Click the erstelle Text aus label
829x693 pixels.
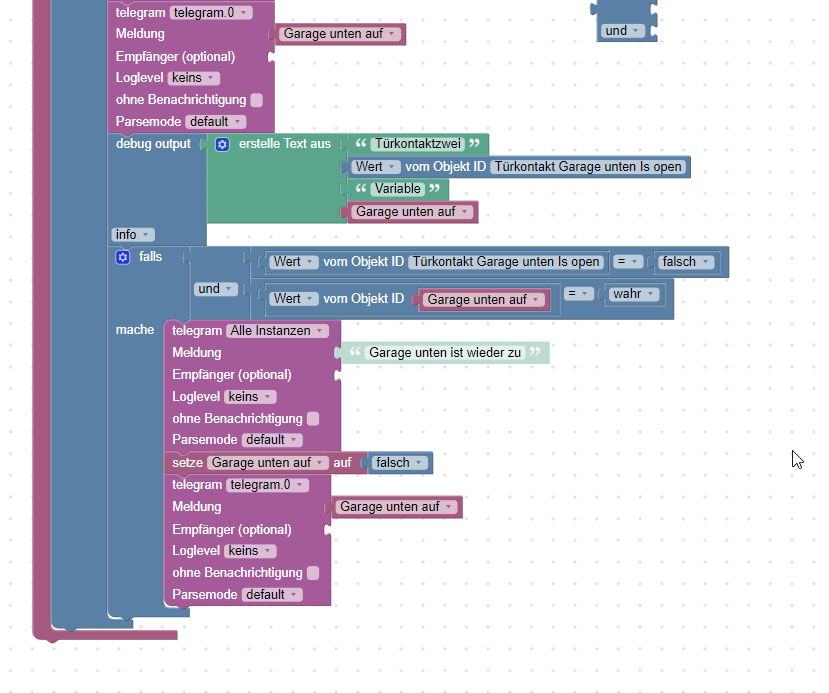point(284,144)
